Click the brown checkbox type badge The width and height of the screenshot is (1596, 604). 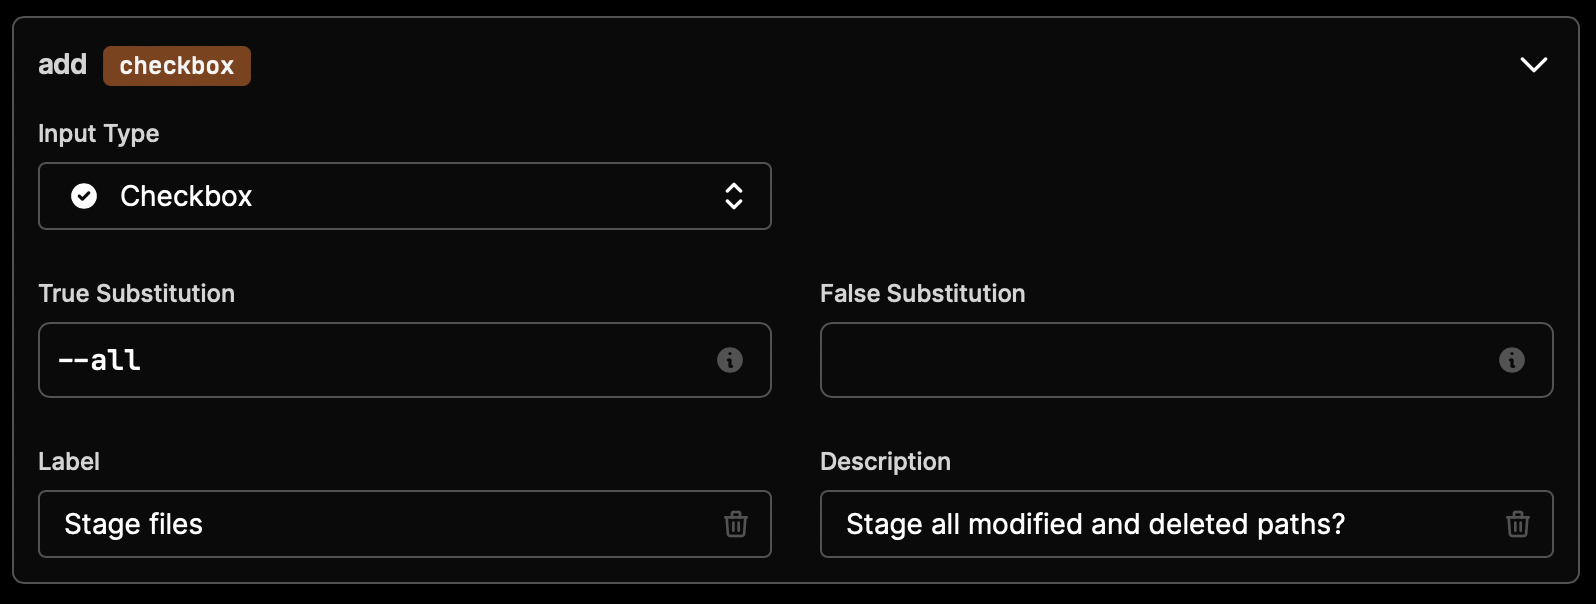point(177,66)
